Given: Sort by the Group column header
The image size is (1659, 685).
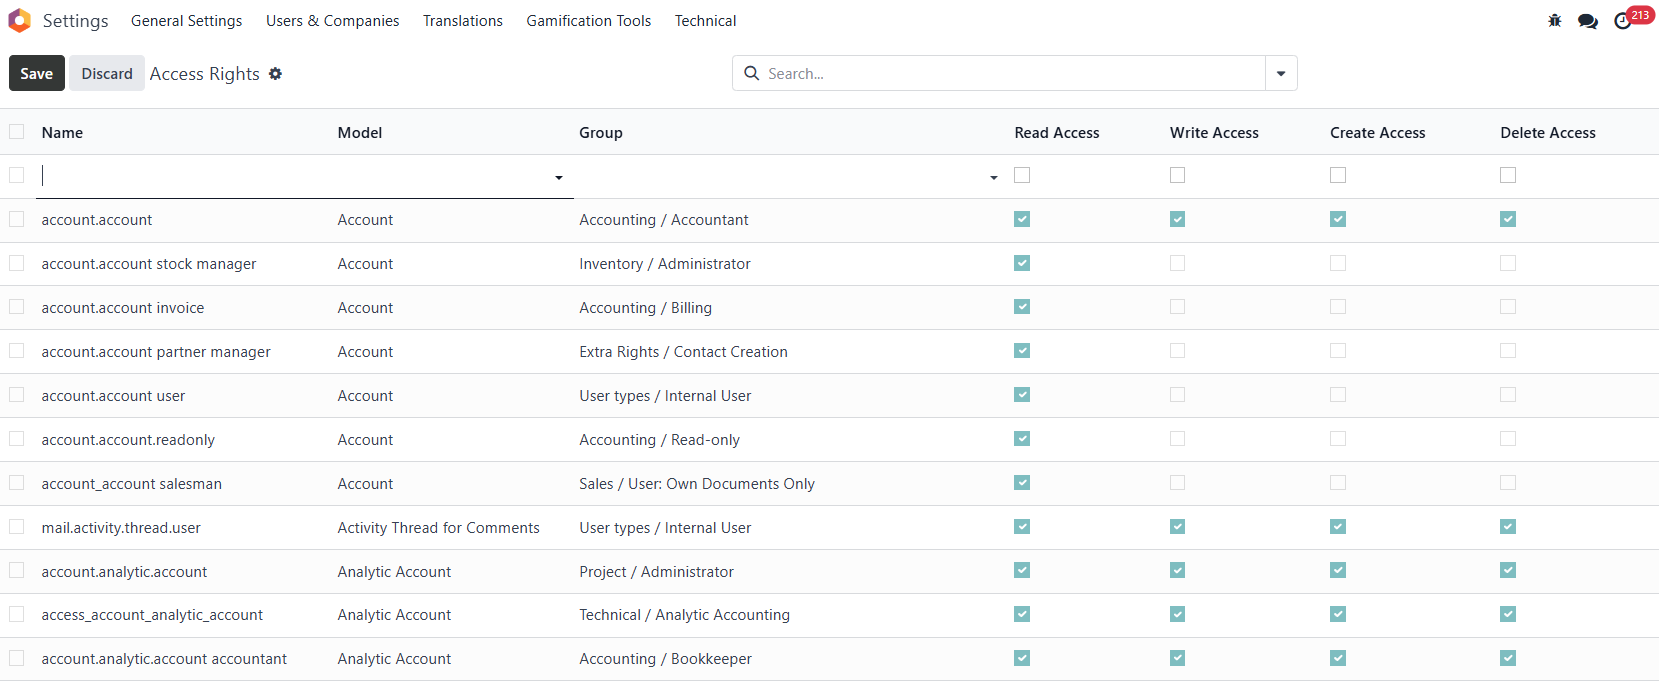Looking at the screenshot, I should (x=601, y=133).
